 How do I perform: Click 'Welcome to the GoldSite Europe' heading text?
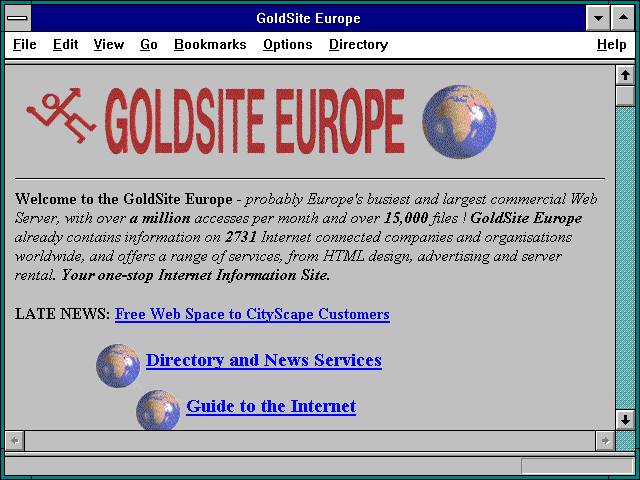click(124, 199)
